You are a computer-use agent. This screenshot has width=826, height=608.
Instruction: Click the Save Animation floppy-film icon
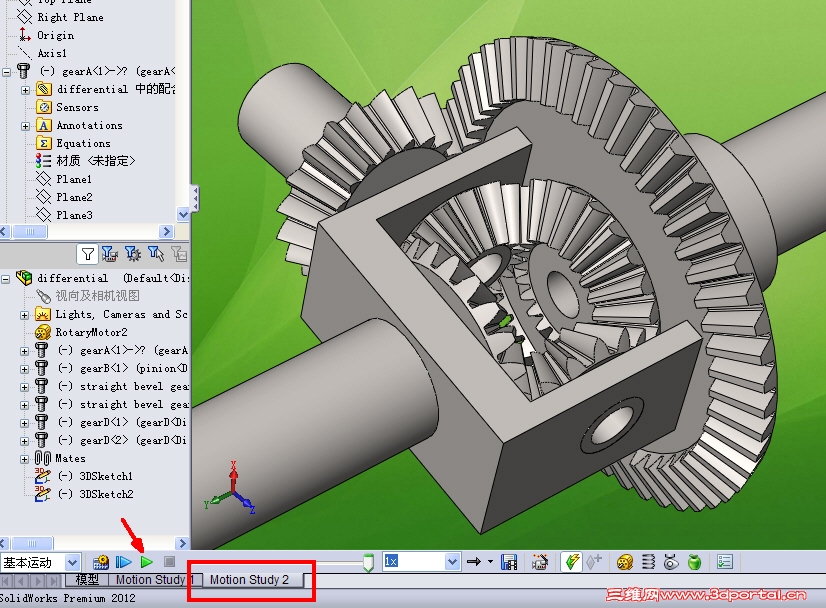[x=509, y=562]
